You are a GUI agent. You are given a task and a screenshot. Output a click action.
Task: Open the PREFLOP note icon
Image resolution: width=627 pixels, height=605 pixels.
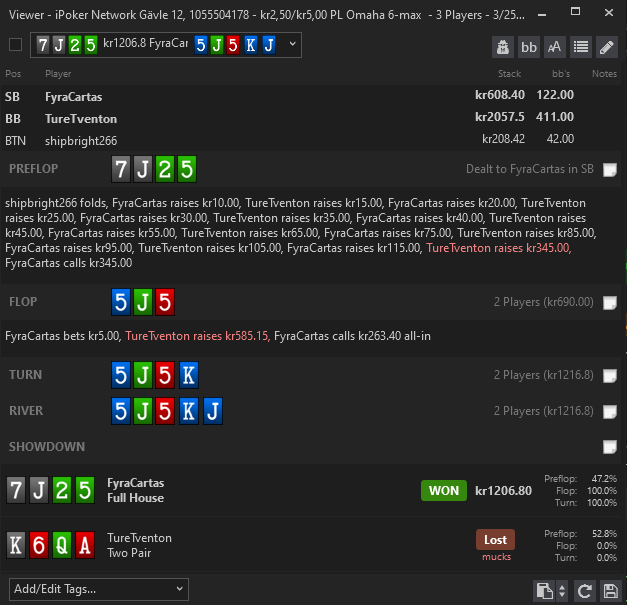(x=609, y=170)
